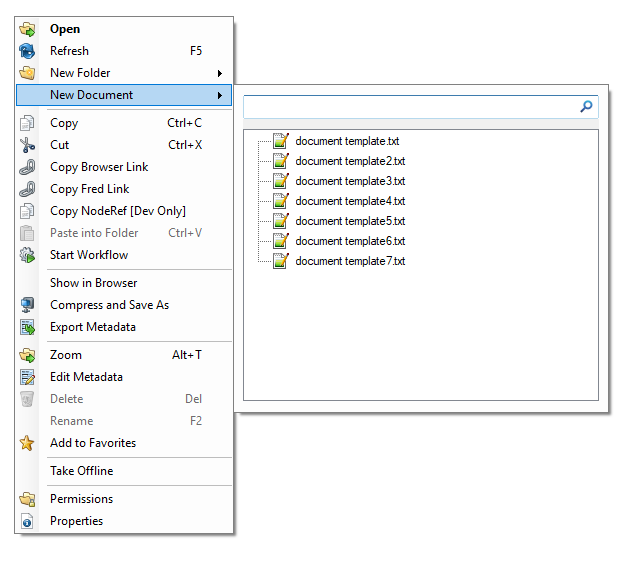Choose Take Offline
The width and height of the screenshot is (639, 569).
tap(124, 471)
